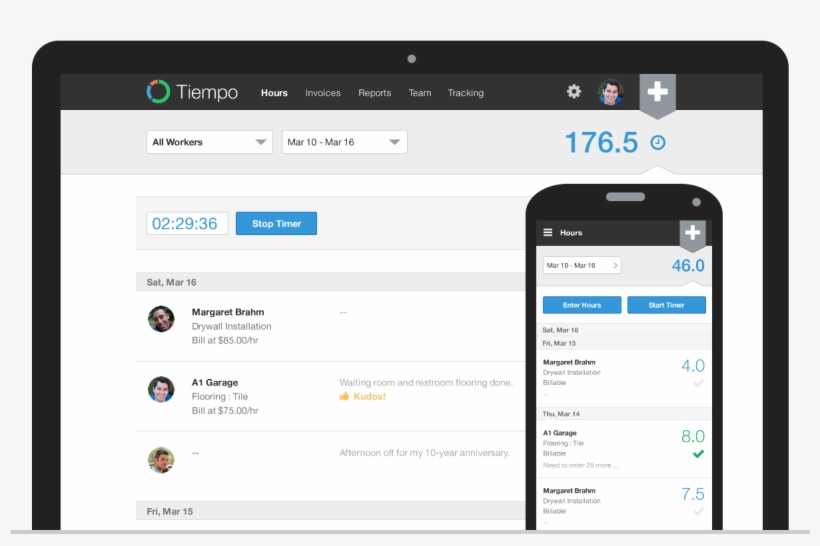Open settings via the gear icon
The width and height of the screenshot is (820, 546).
(574, 92)
